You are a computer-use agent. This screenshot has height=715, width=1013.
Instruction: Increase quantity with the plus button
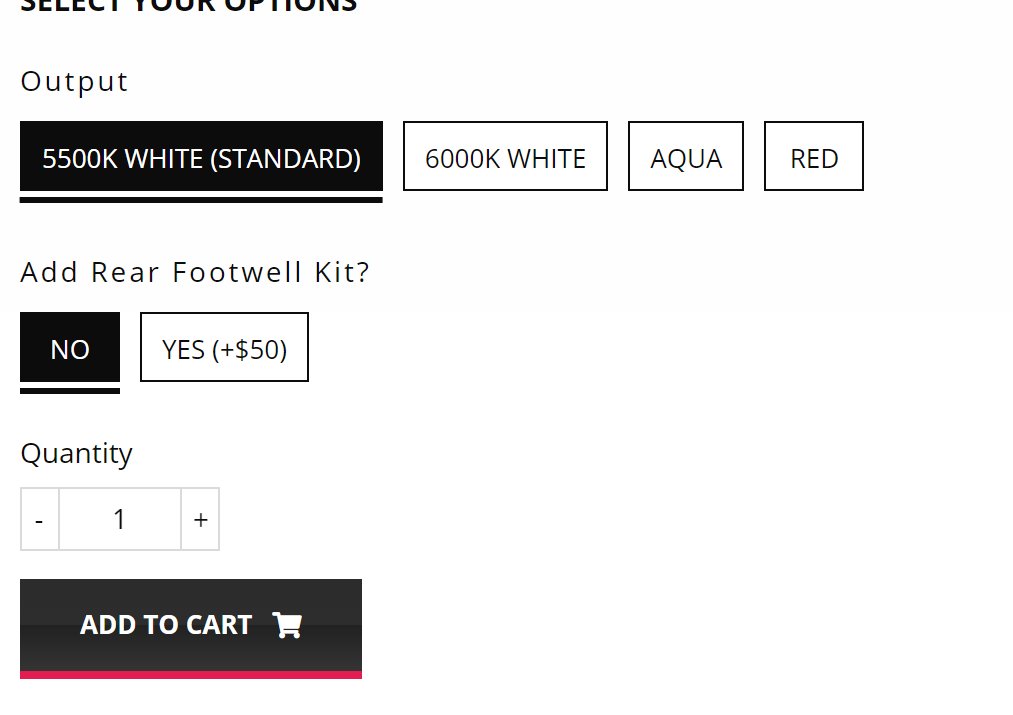[200, 519]
